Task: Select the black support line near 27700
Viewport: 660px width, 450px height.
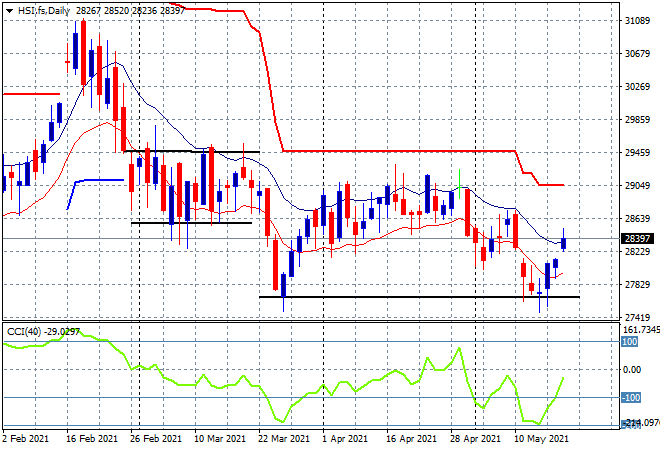Action: (419, 297)
